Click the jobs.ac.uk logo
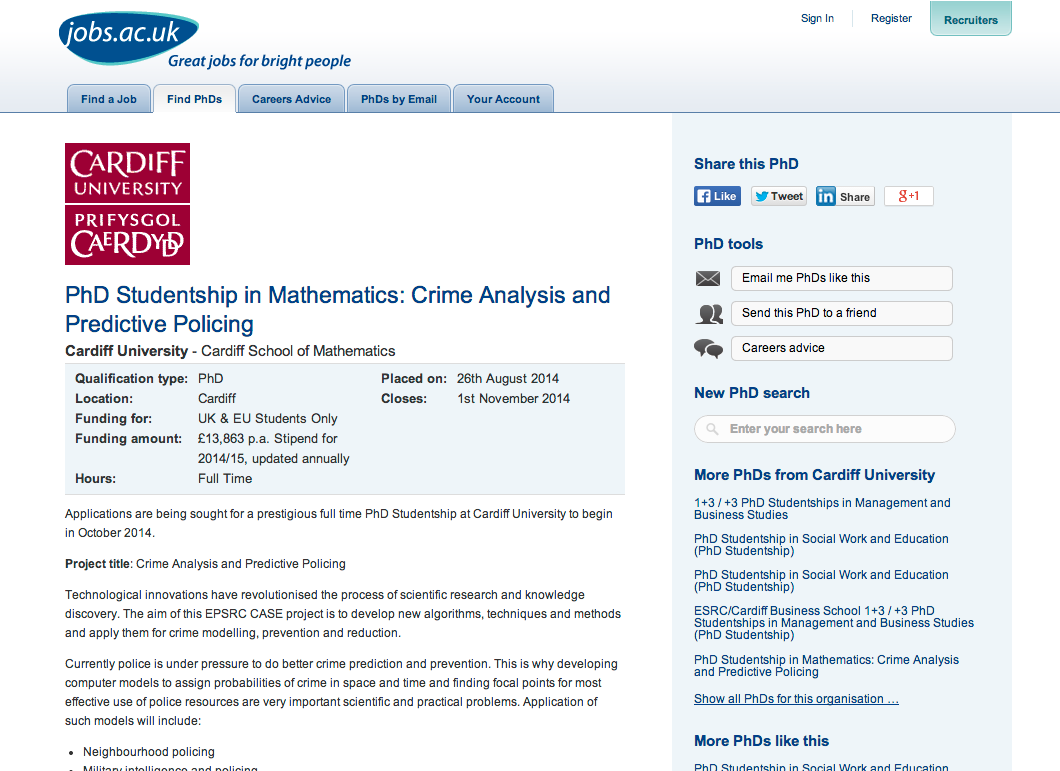The width and height of the screenshot is (1060, 771). pos(129,37)
